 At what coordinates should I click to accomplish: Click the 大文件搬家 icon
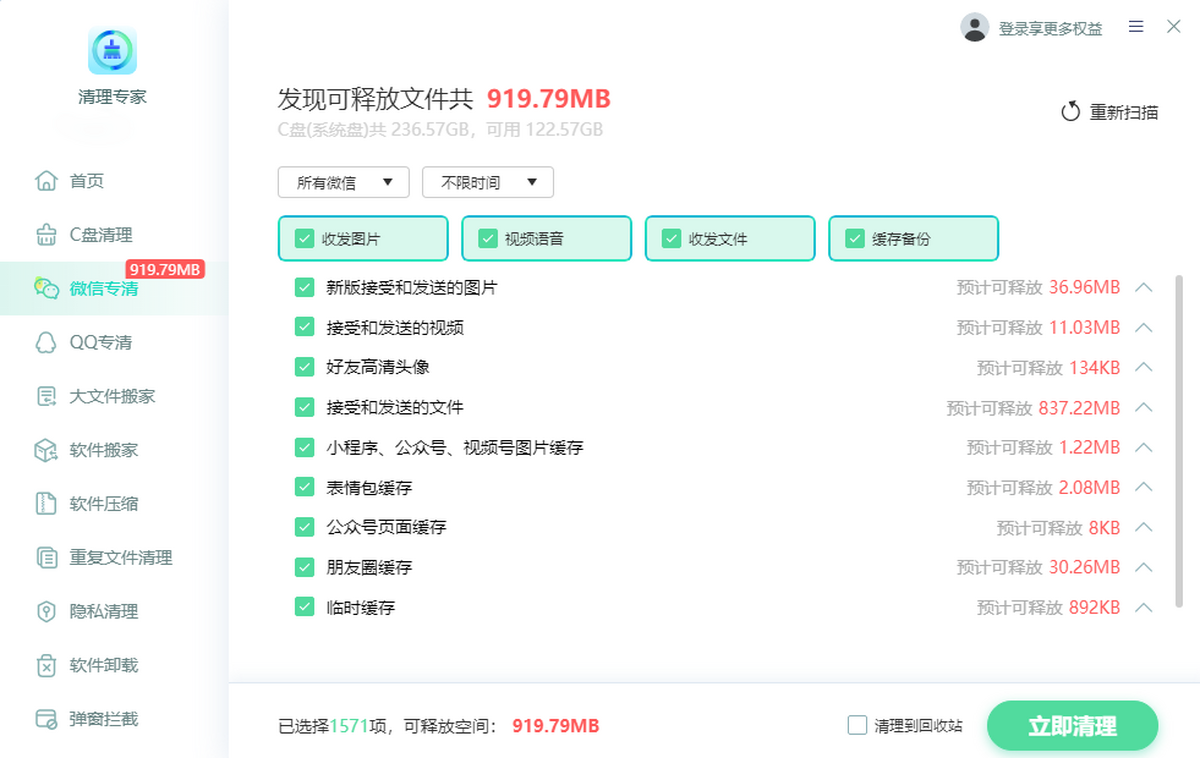(x=46, y=396)
